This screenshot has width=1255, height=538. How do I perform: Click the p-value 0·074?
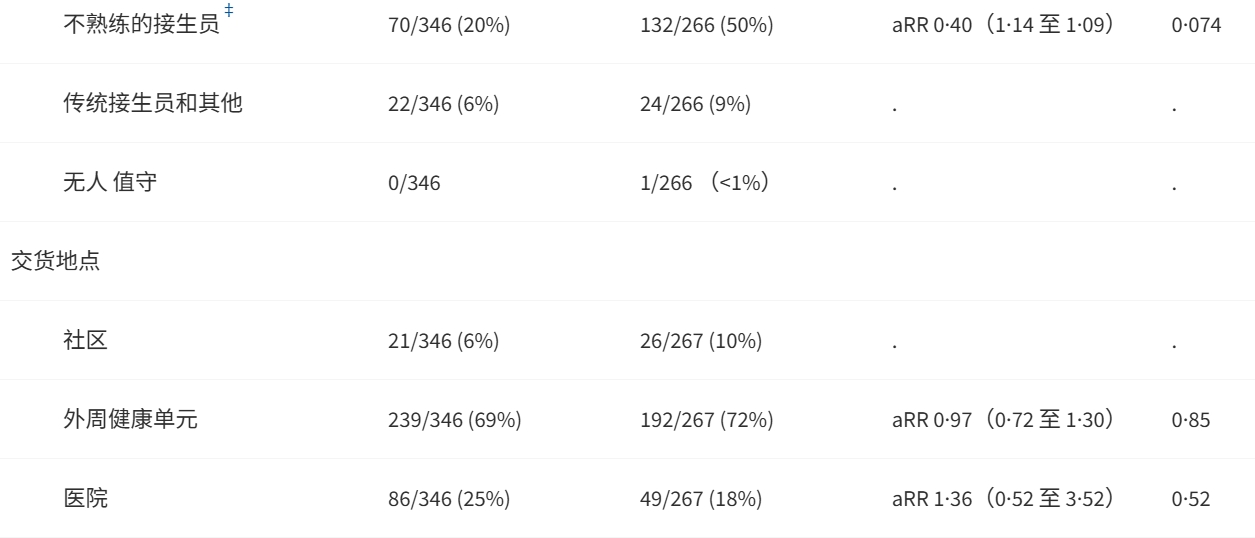click(x=1196, y=25)
